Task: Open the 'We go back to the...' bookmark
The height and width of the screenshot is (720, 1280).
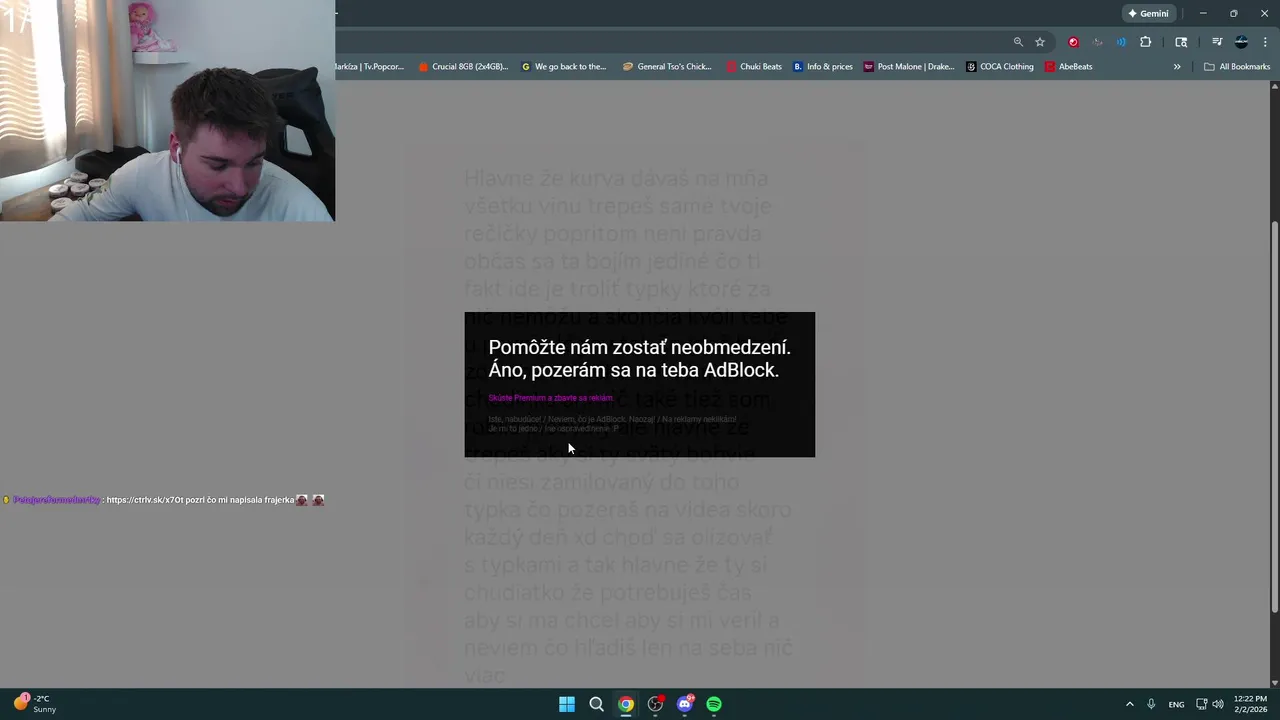Action: [x=564, y=67]
